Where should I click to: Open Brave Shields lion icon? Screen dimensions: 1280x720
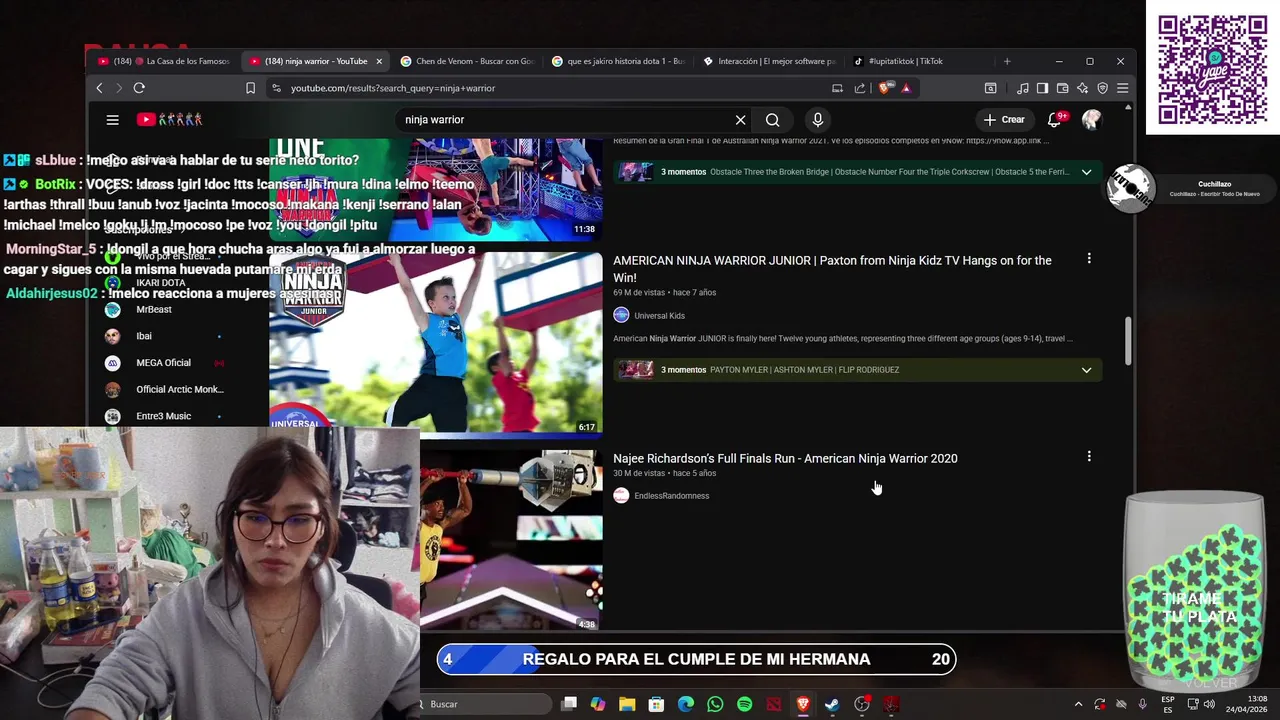[x=885, y=88]
